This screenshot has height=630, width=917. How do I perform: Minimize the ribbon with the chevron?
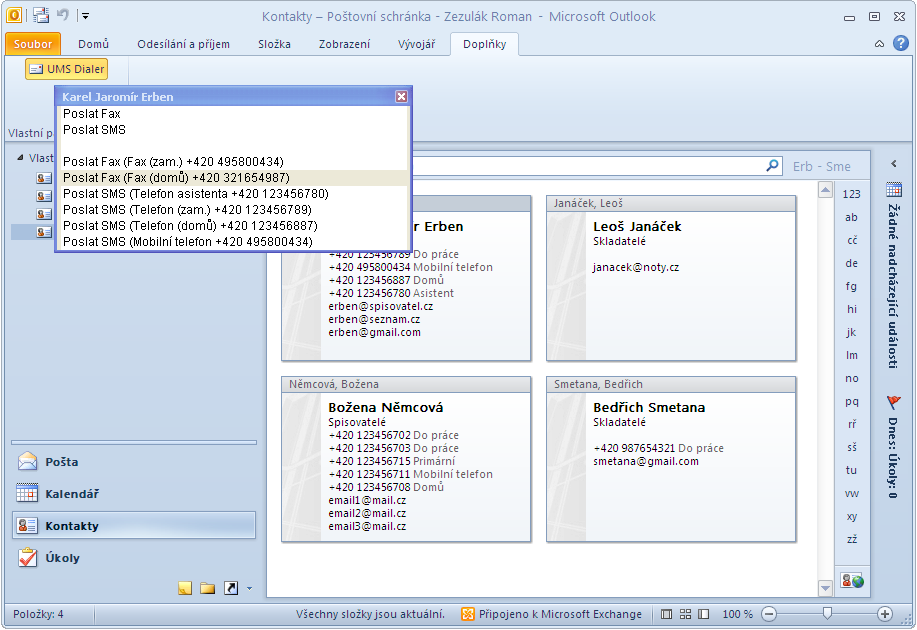pyautogui.click(x=879, y=43)
